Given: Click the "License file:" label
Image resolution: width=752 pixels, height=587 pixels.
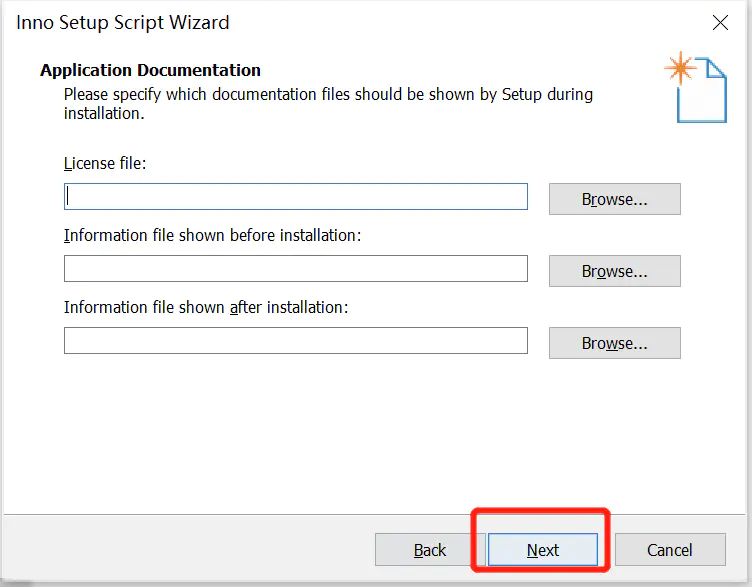Looking at the screenshot, I should coord(105,164).
